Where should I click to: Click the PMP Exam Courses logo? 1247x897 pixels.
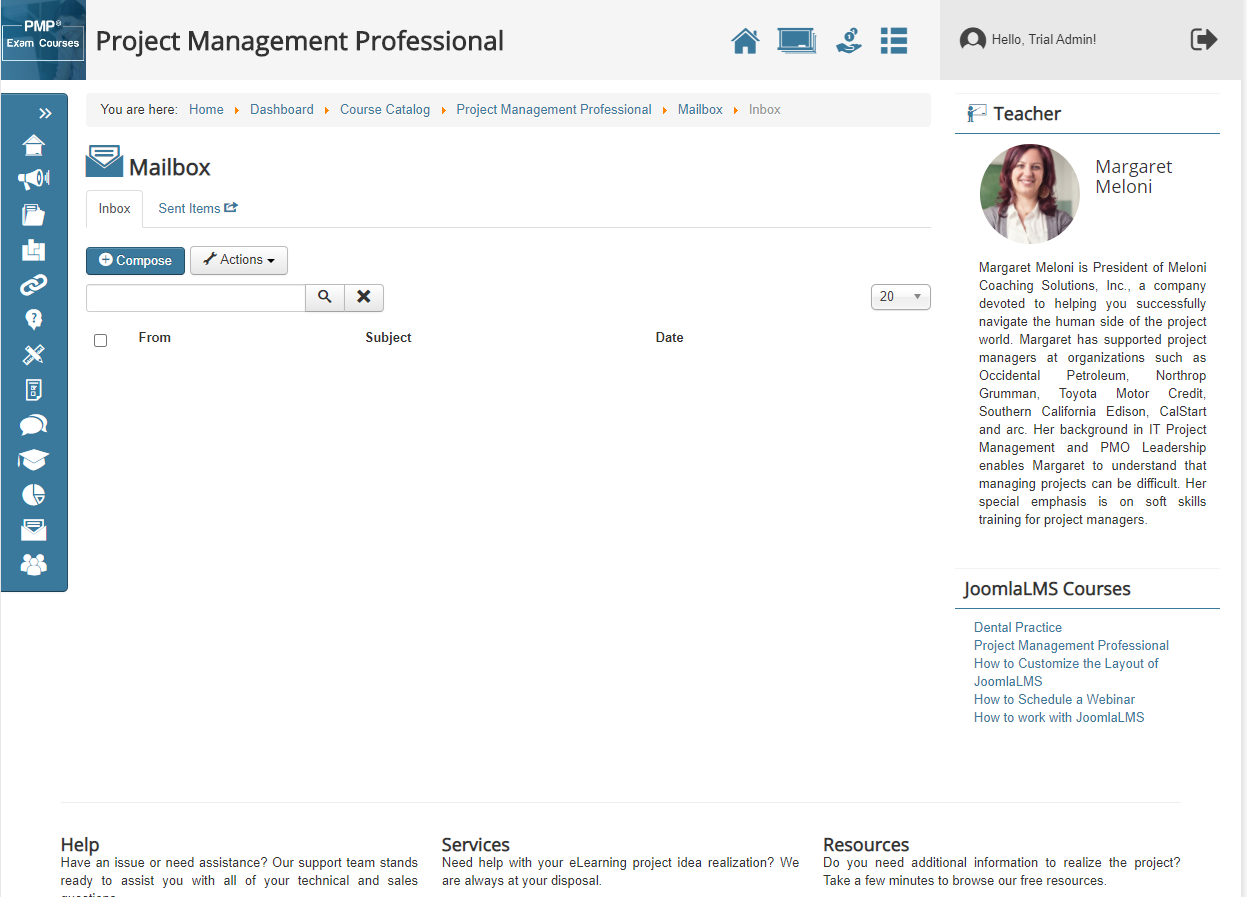tap(43, 40)
